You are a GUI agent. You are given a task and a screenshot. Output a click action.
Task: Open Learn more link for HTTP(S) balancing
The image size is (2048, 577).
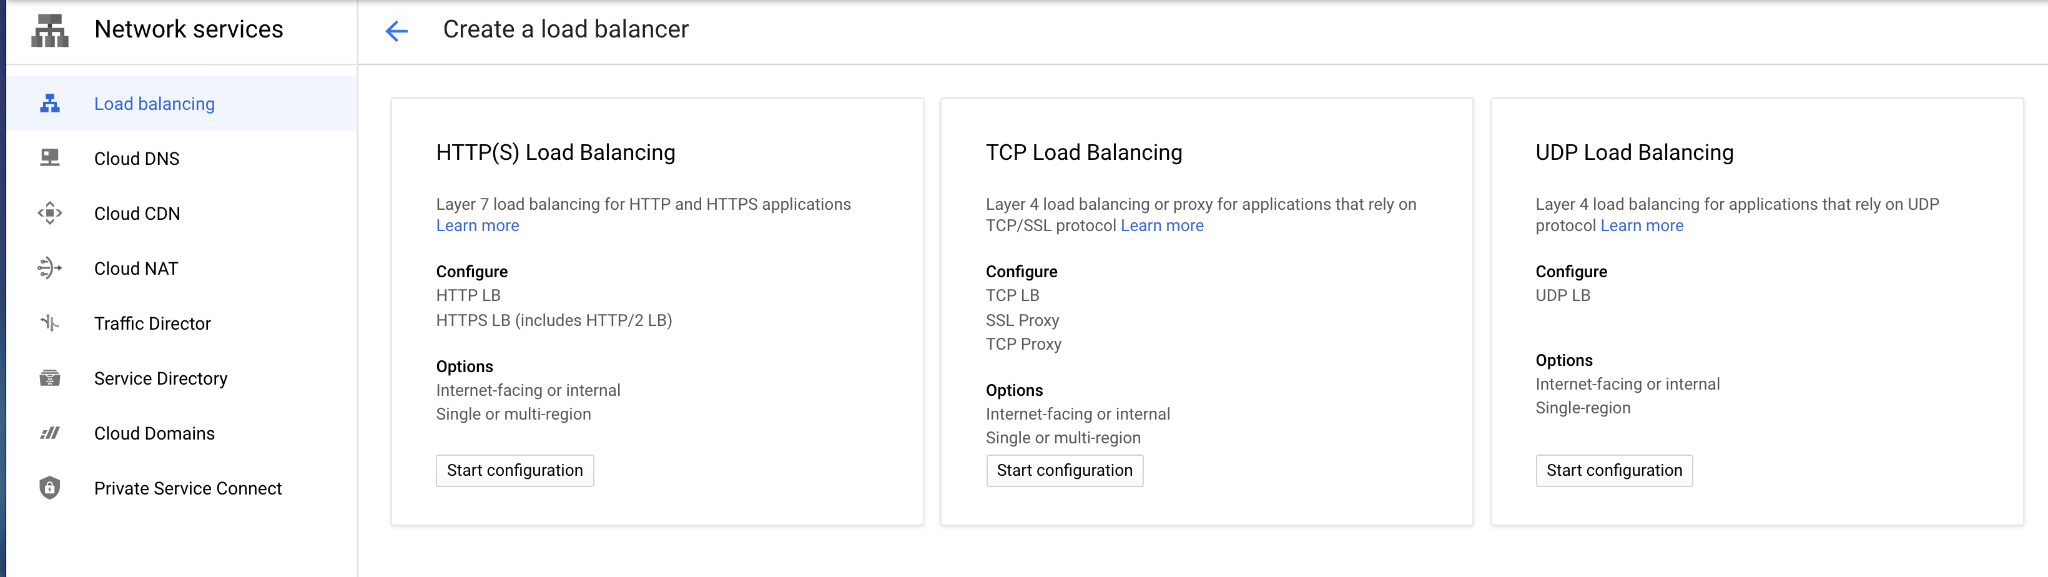pos(477,226)
